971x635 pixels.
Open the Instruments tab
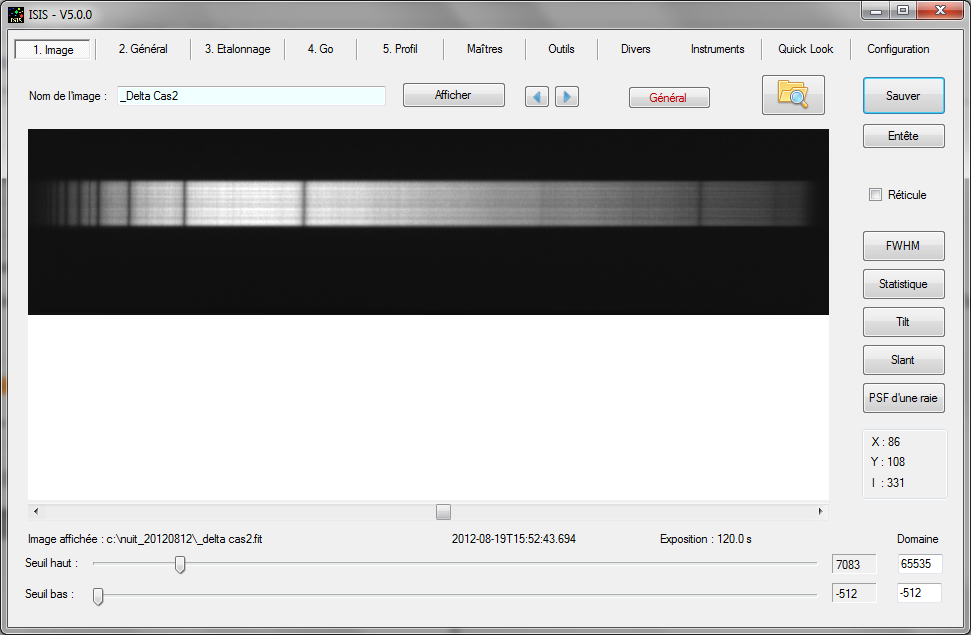717,49
